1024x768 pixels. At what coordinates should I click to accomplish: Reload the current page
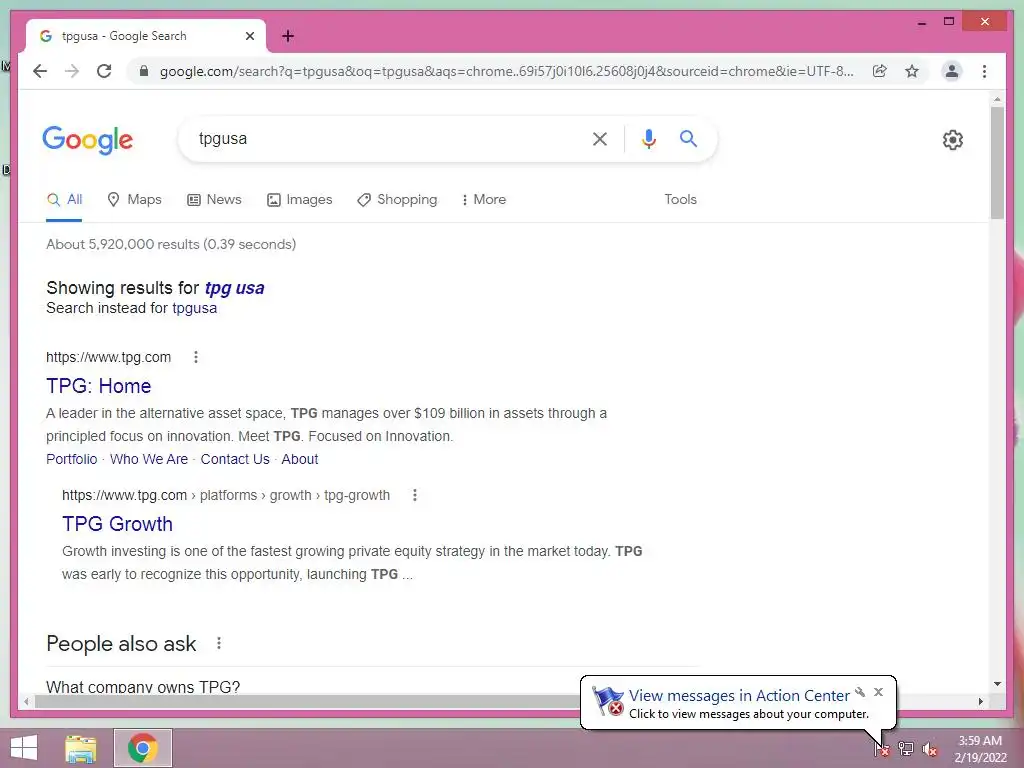coord(104,71)
